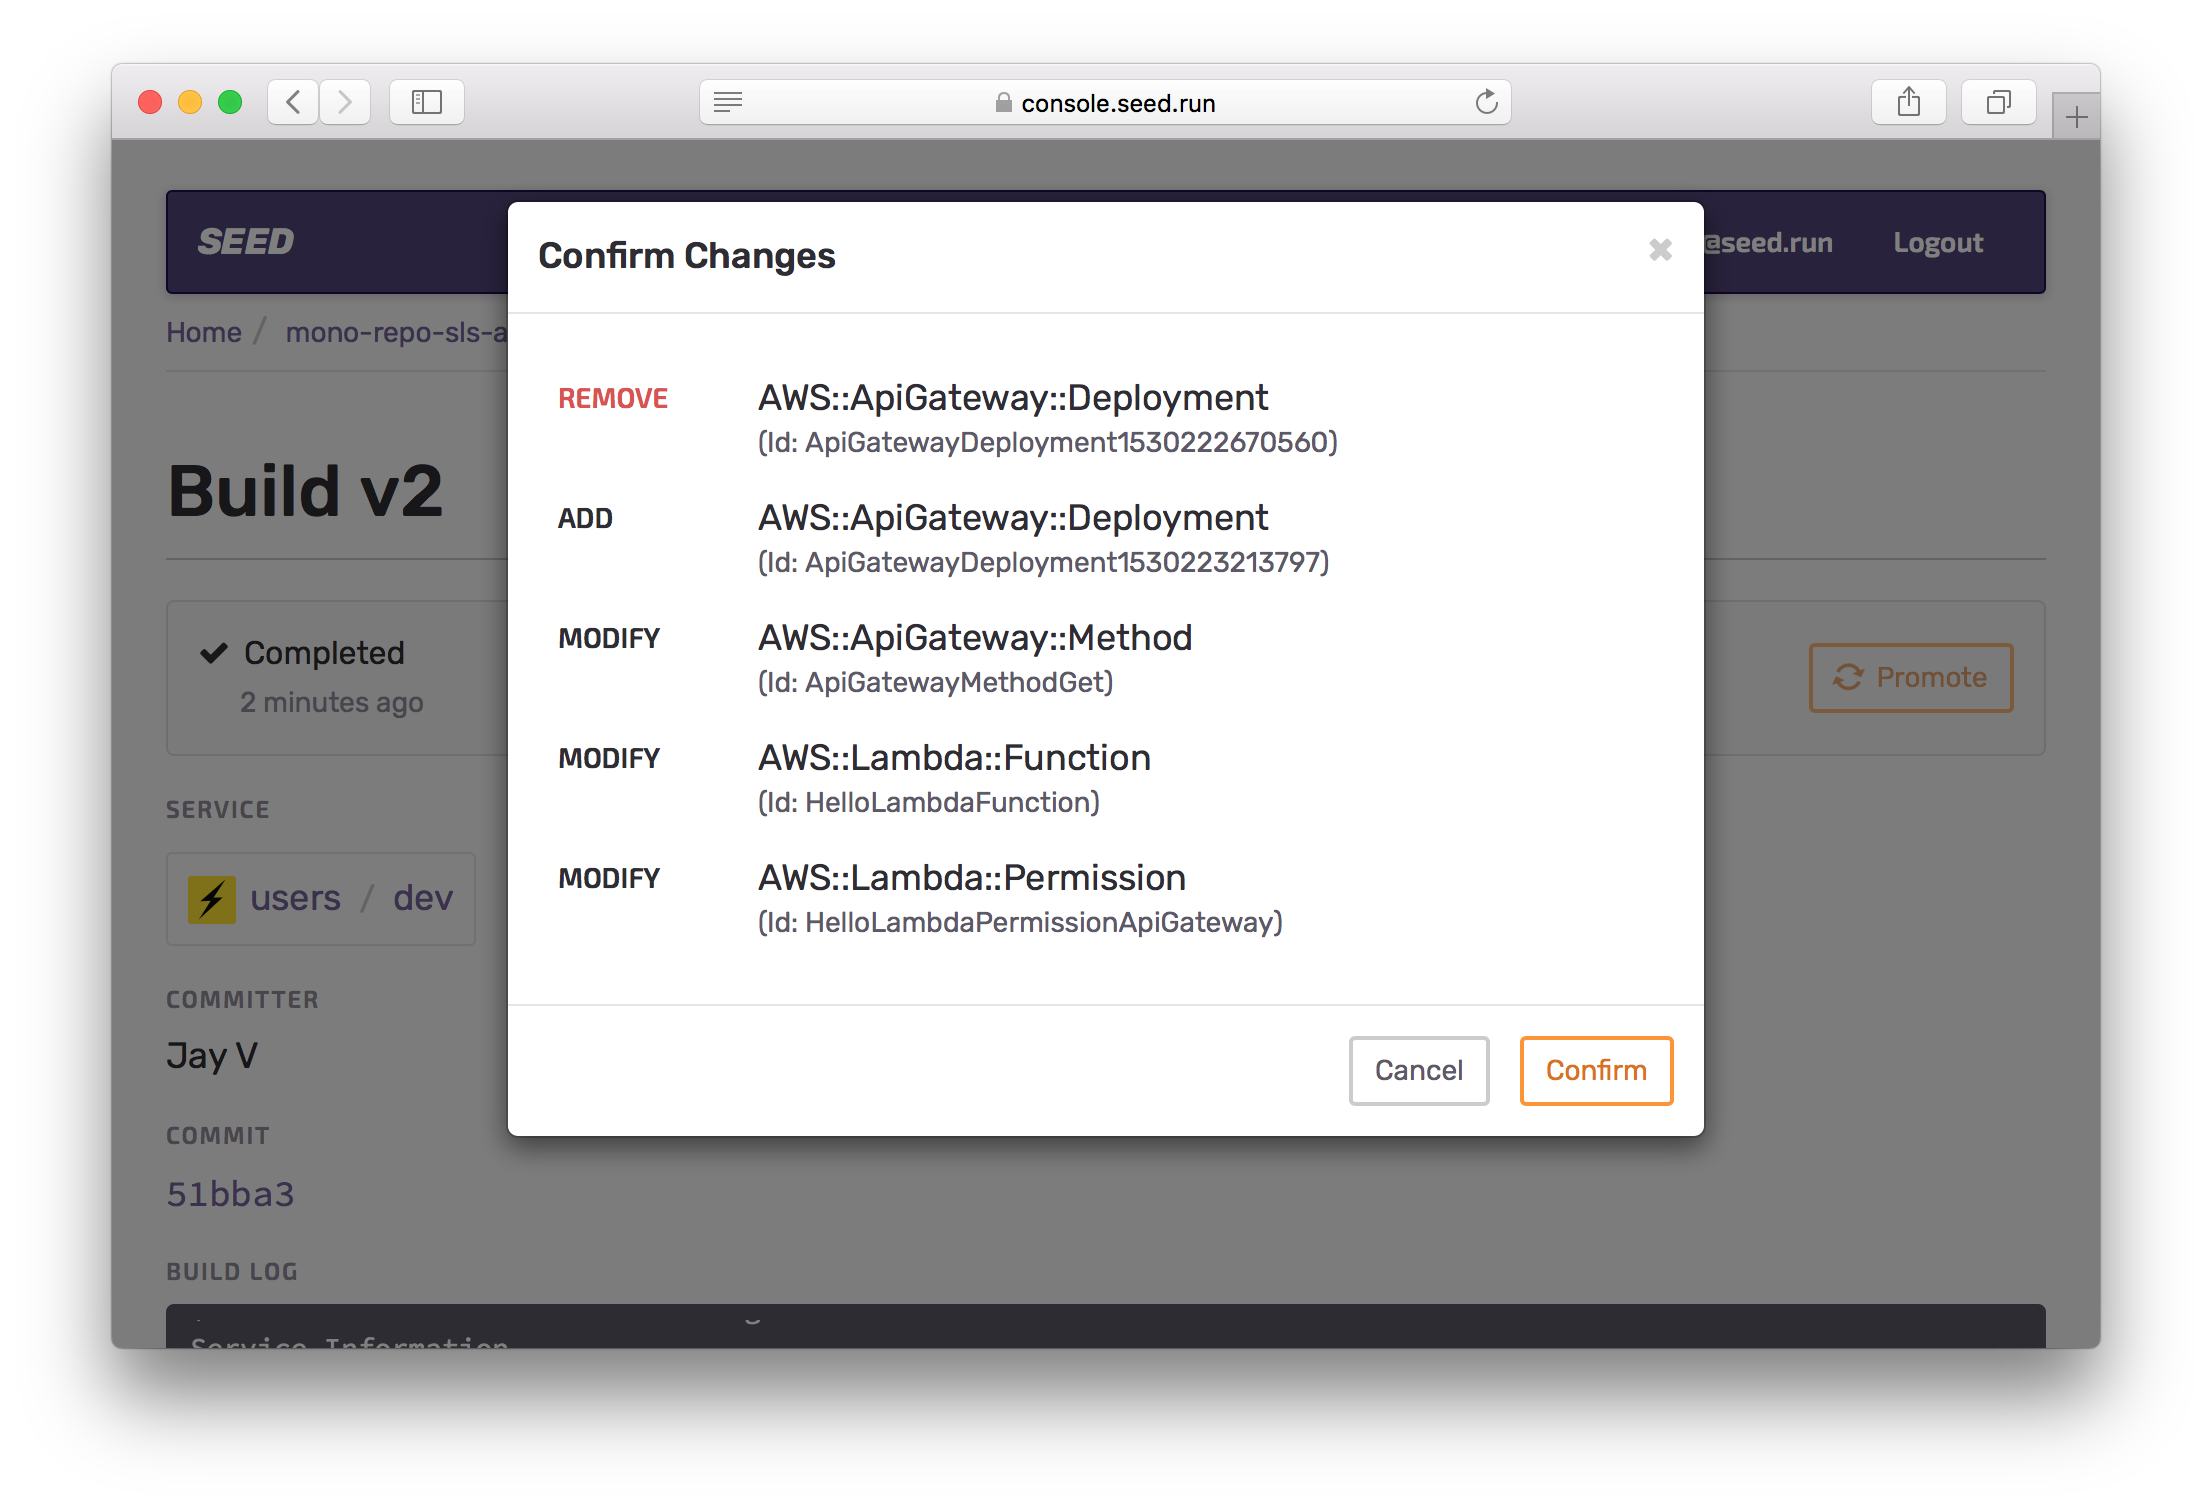Click the users service link

(x=295, y=898)
